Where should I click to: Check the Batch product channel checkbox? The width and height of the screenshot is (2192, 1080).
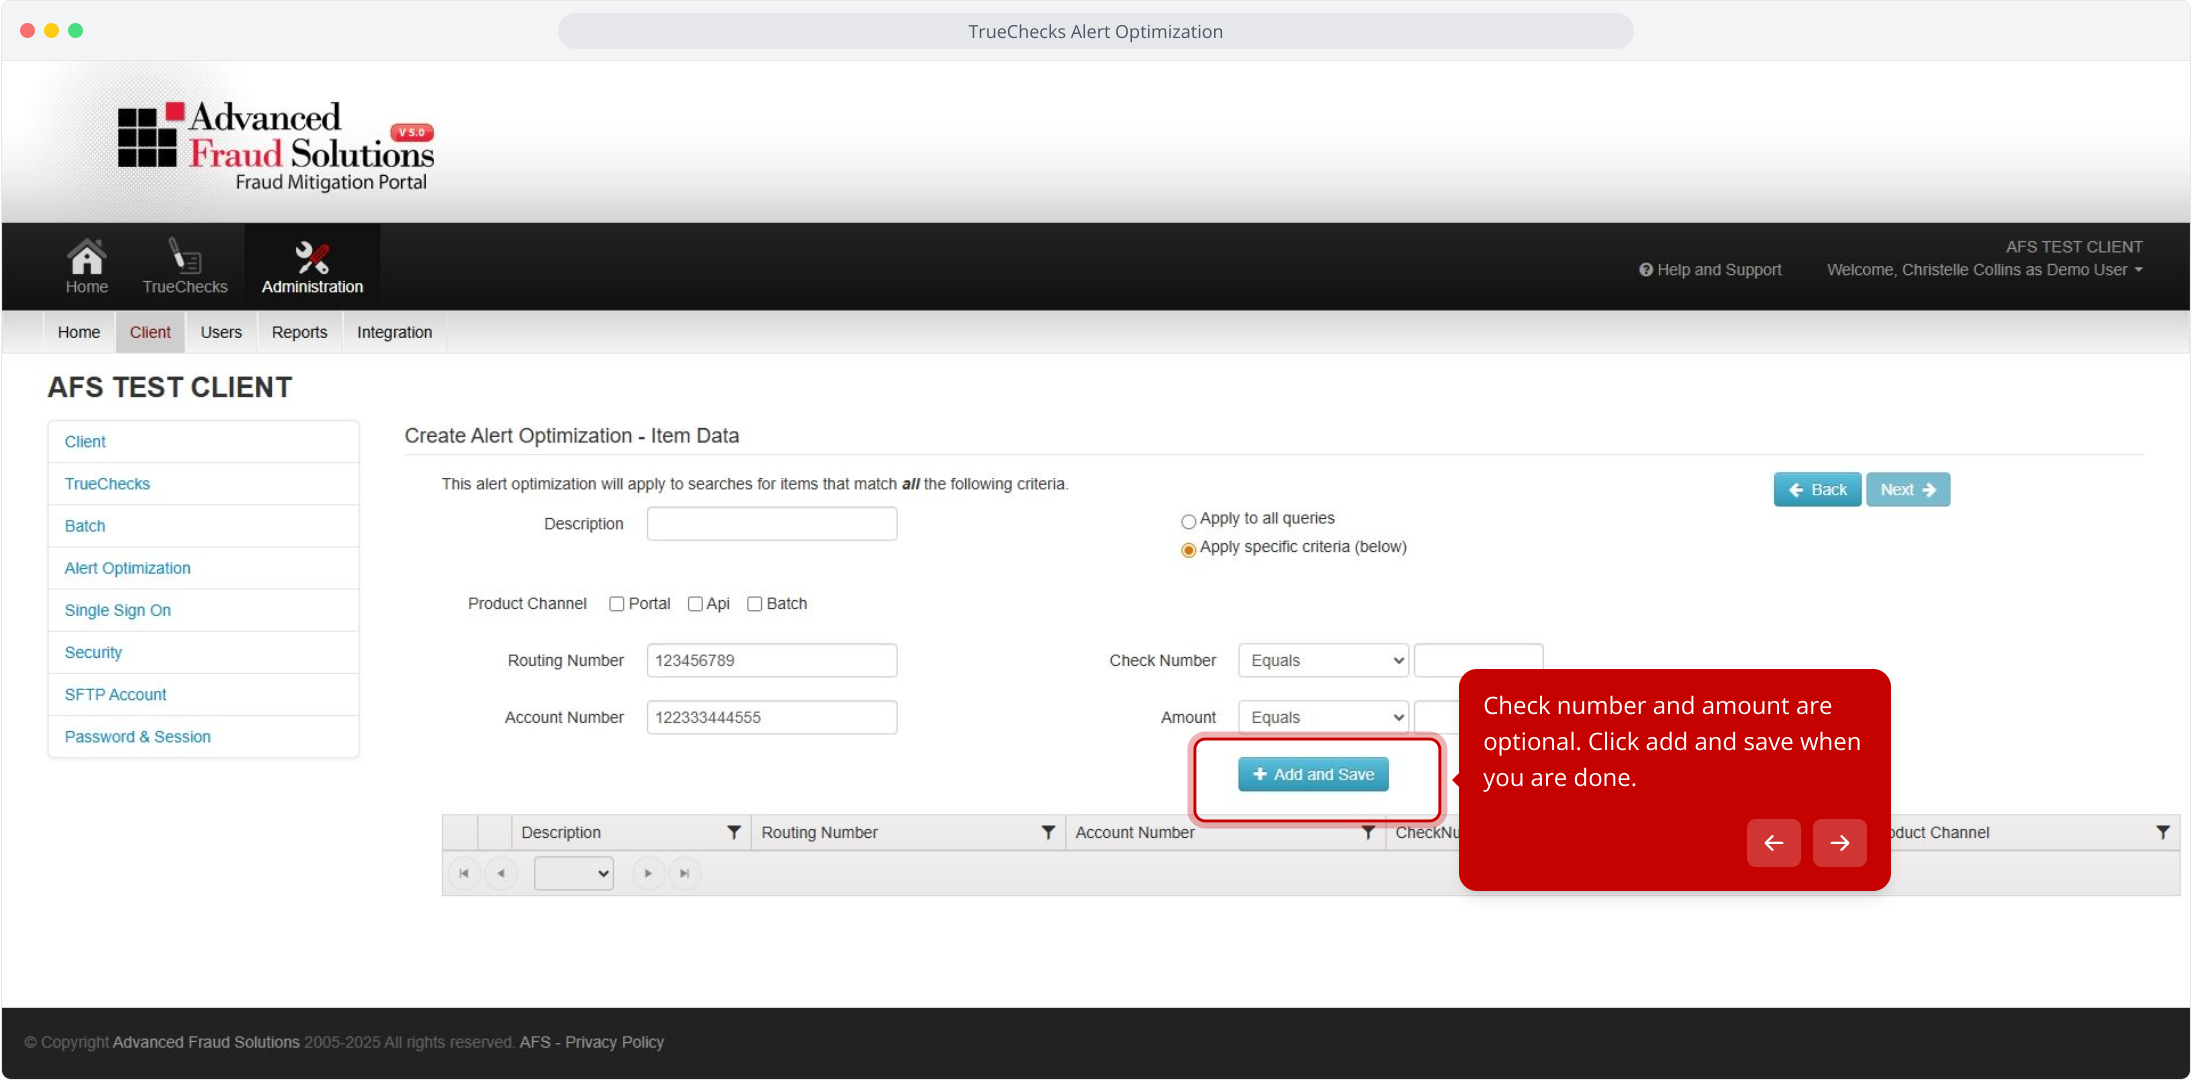[x=755, y=604]
